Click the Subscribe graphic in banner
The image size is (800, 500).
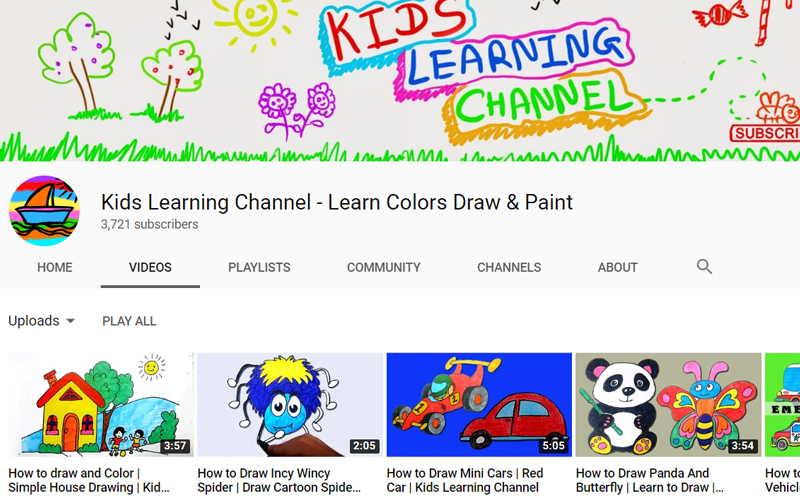click(766, 132)
